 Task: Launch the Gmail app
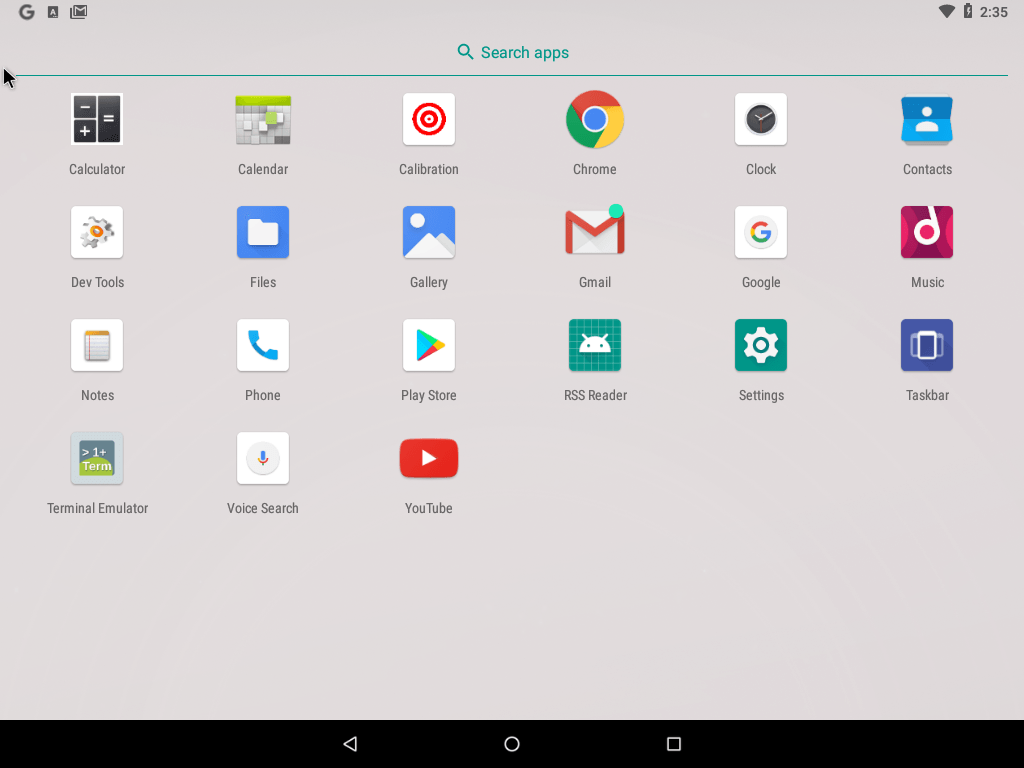[x=594, y=232]
